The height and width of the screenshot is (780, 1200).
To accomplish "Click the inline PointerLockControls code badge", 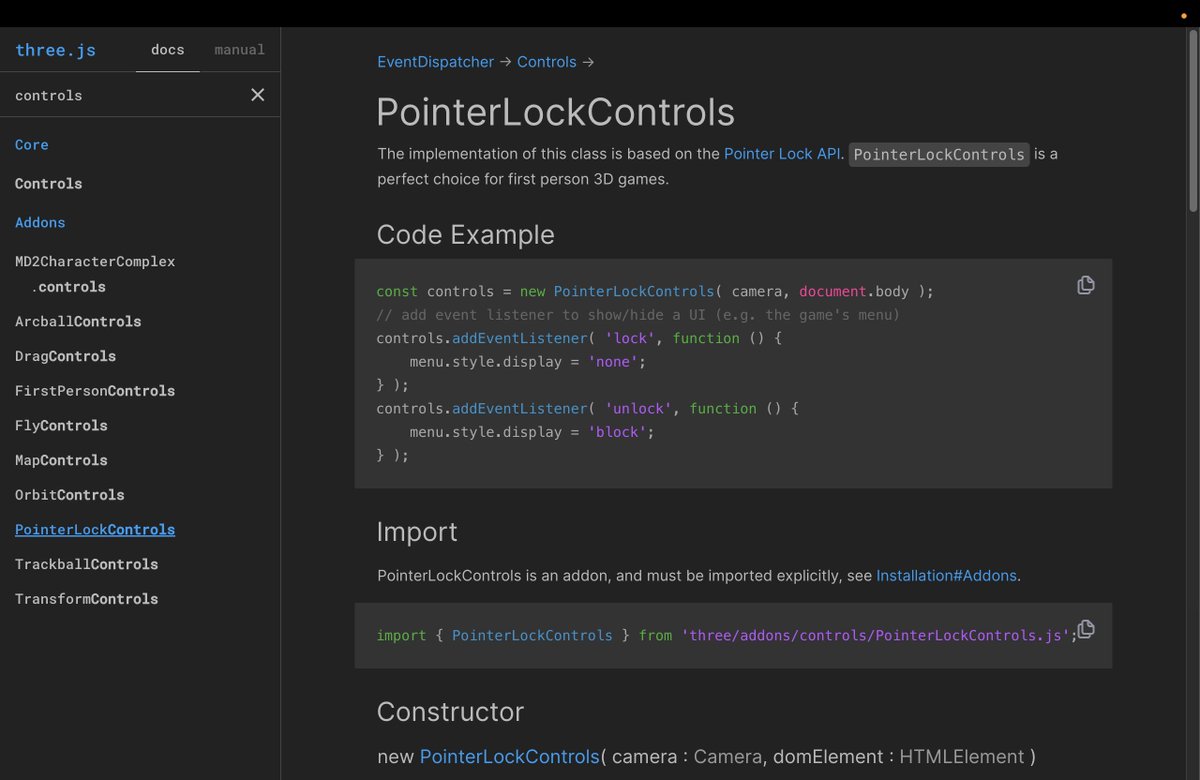I will coord(939,154).
